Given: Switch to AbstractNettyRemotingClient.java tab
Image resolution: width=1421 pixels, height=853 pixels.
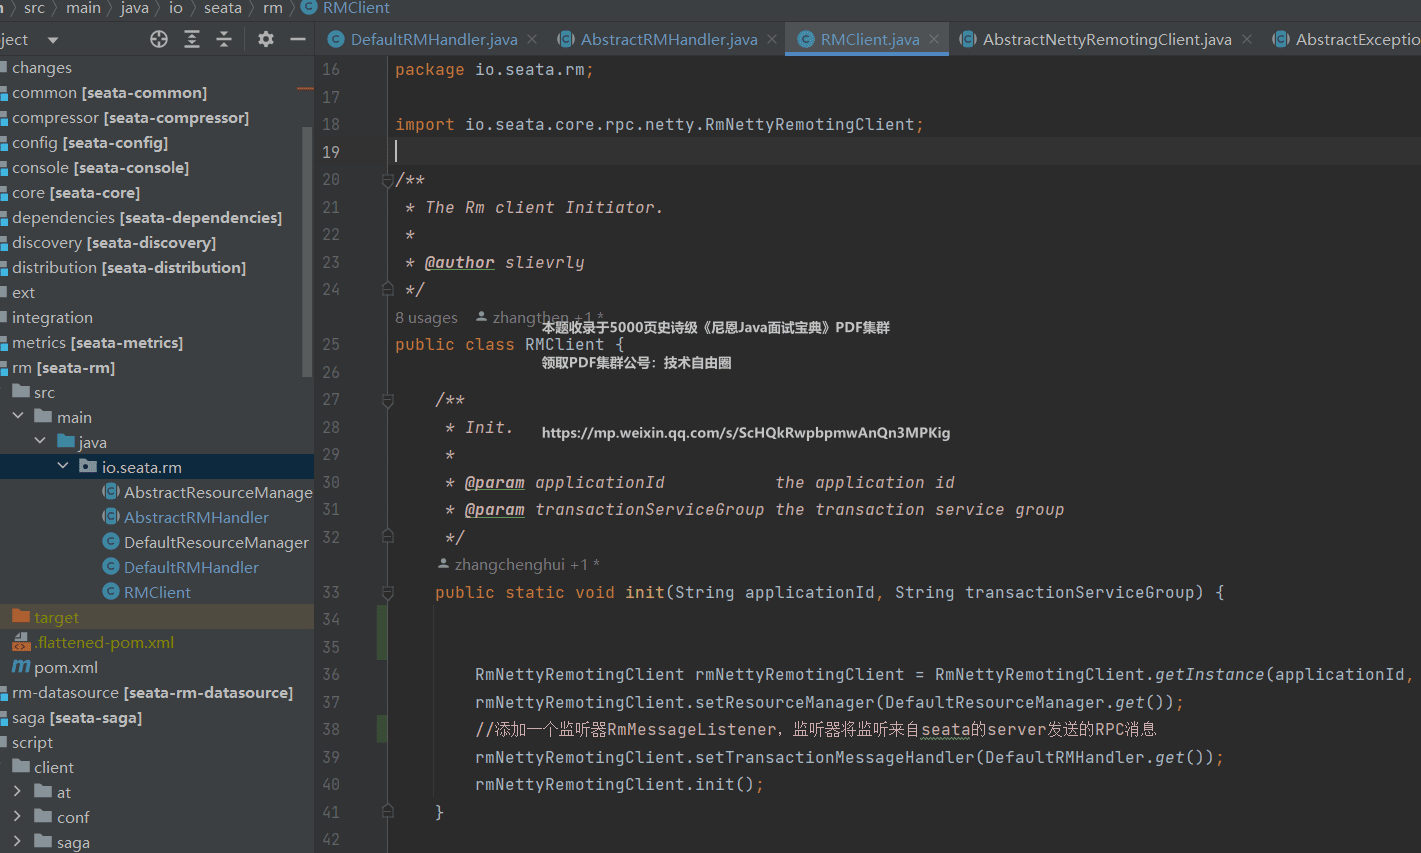Looking at the screenshot, I should pyautogui.click(x=1106, y=39).
